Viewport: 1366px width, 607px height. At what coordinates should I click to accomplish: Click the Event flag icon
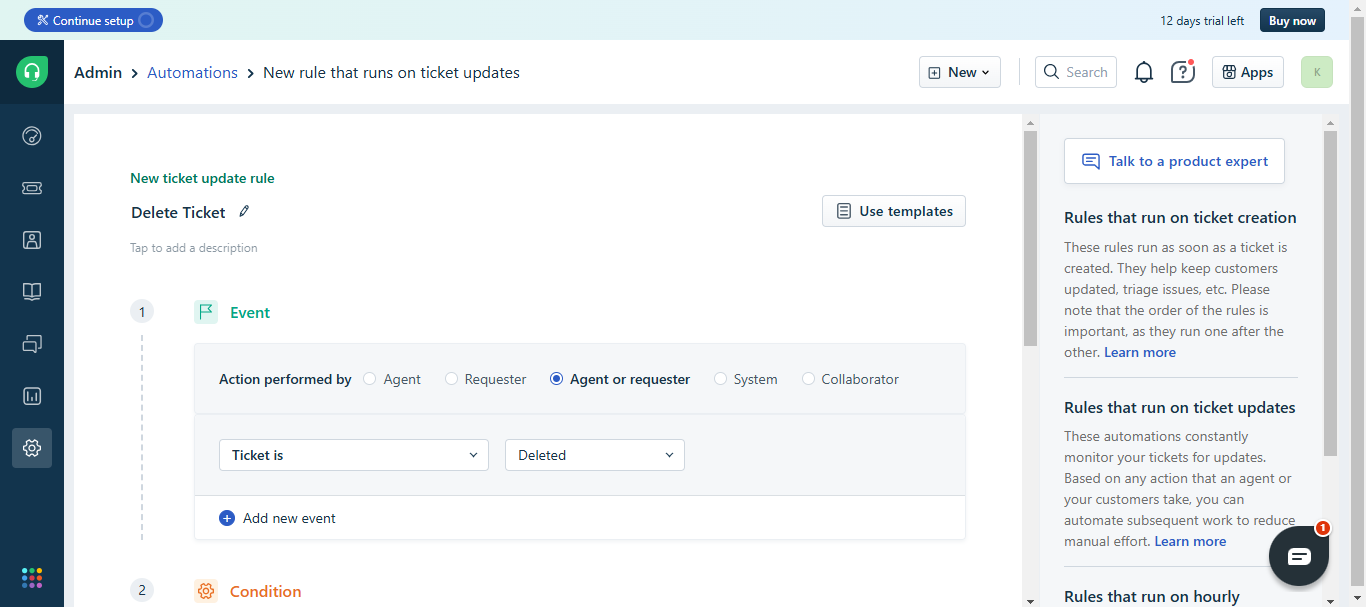click(x=206, y=312)
